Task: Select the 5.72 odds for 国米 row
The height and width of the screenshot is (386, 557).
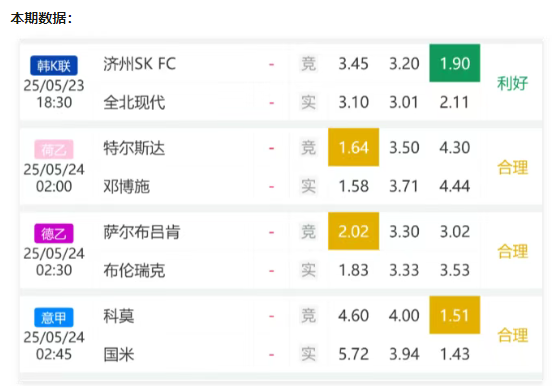Action: pyautogui.click(x=353, y=354)
